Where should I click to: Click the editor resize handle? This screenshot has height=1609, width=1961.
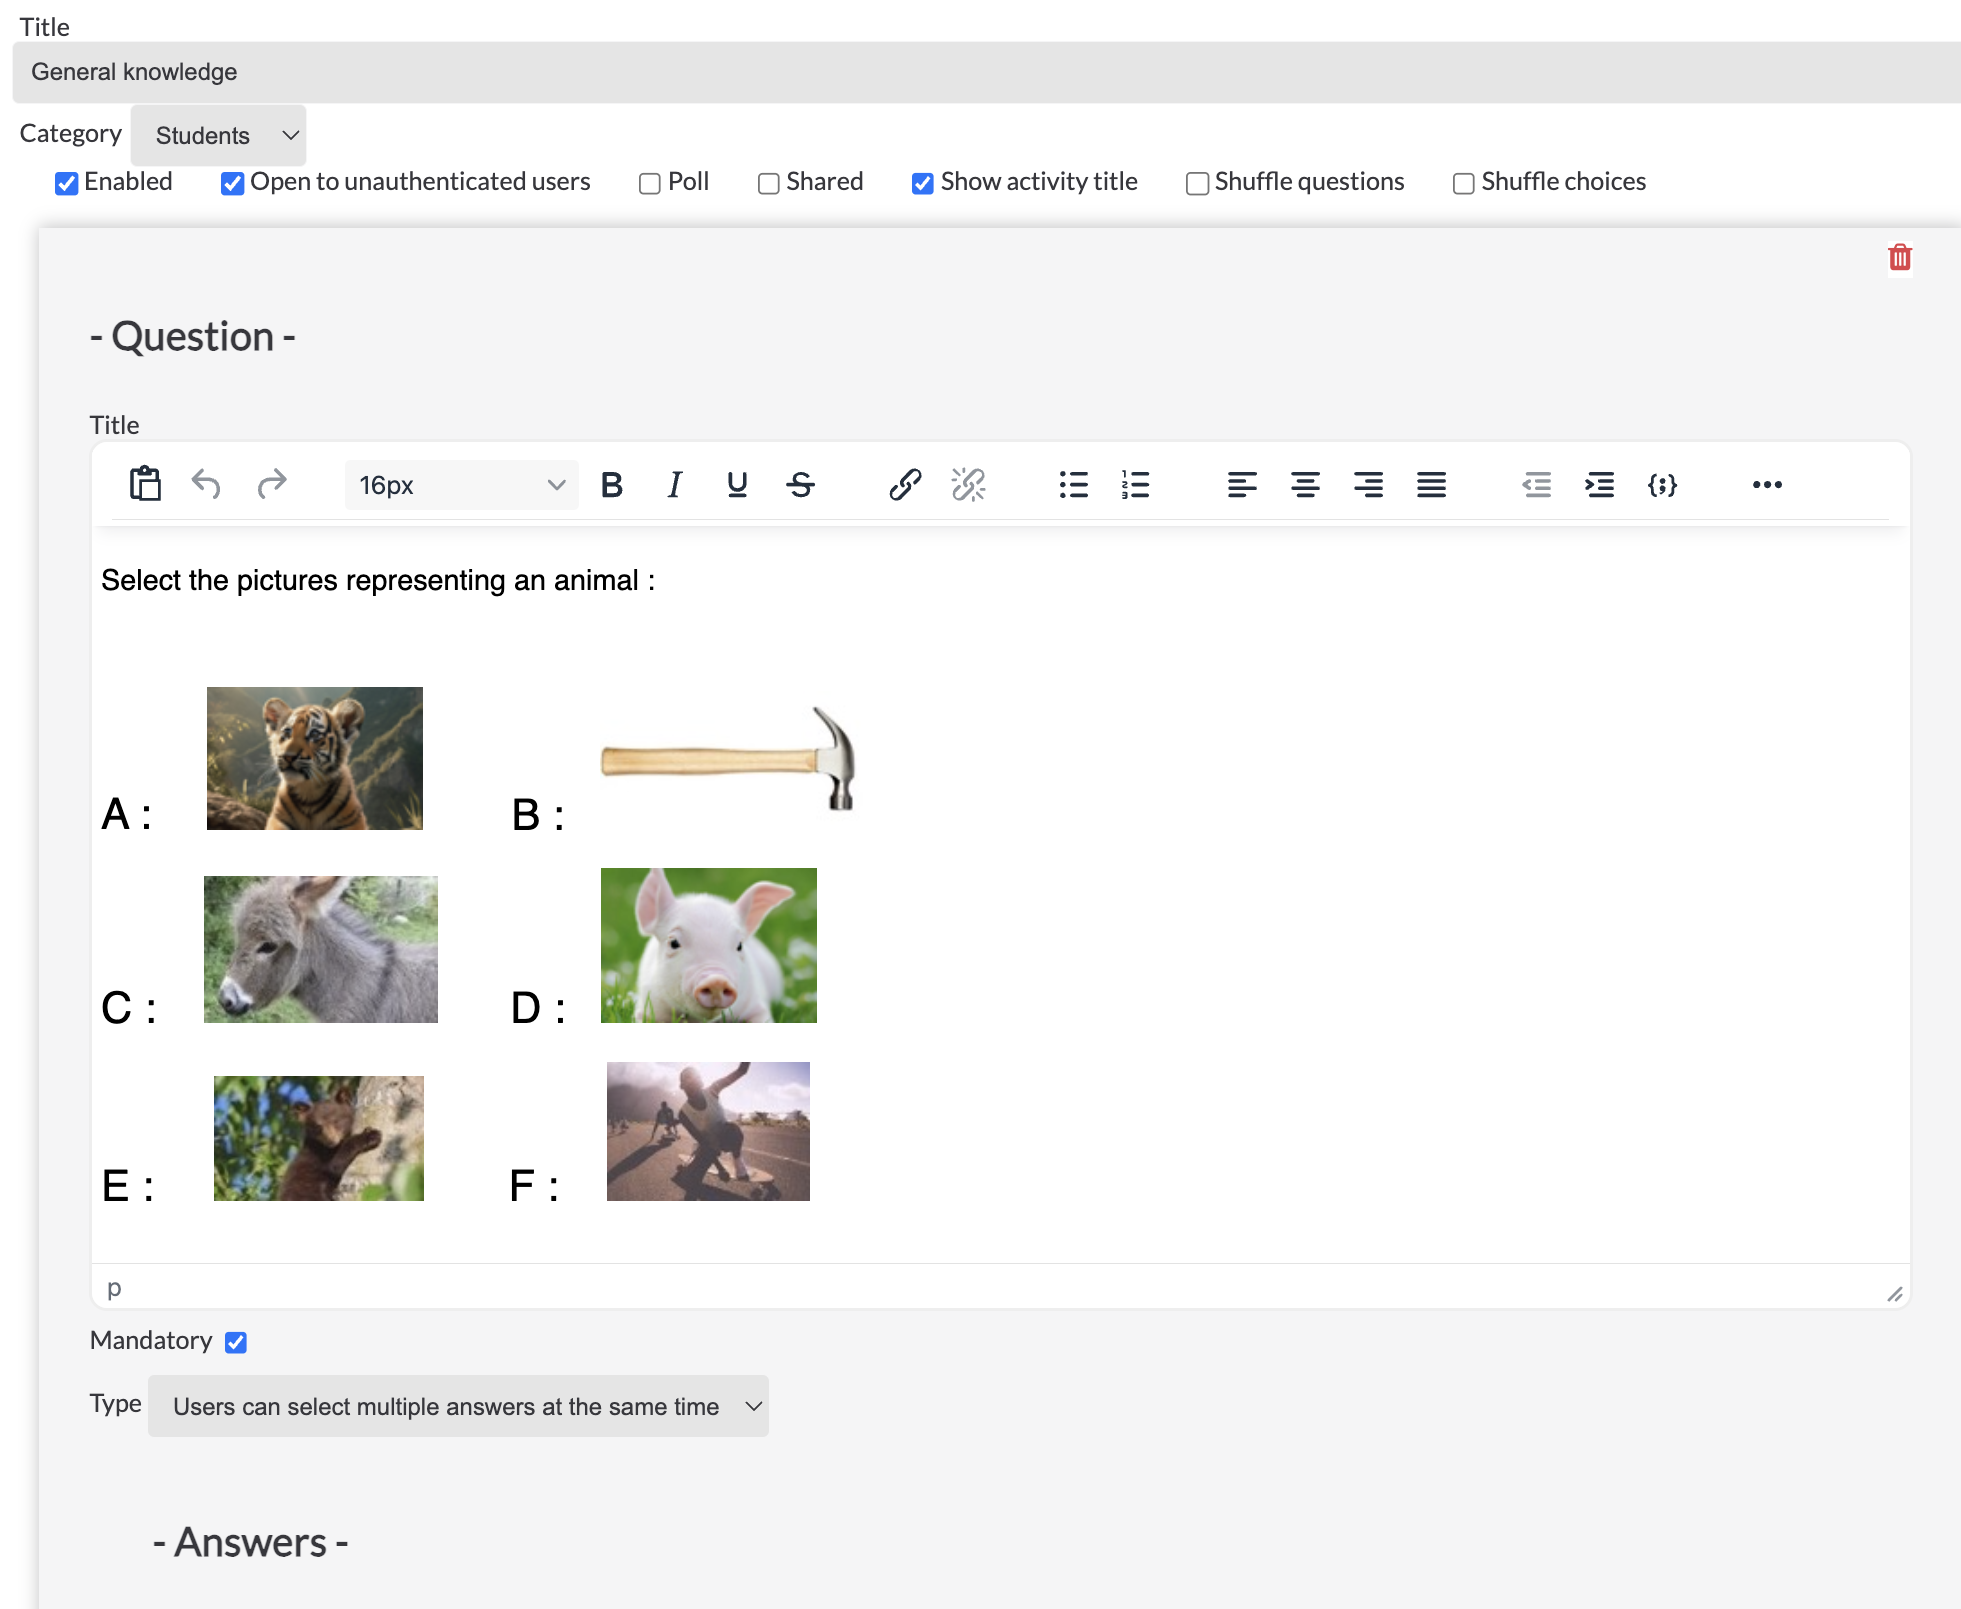tap(1894, 1294)
